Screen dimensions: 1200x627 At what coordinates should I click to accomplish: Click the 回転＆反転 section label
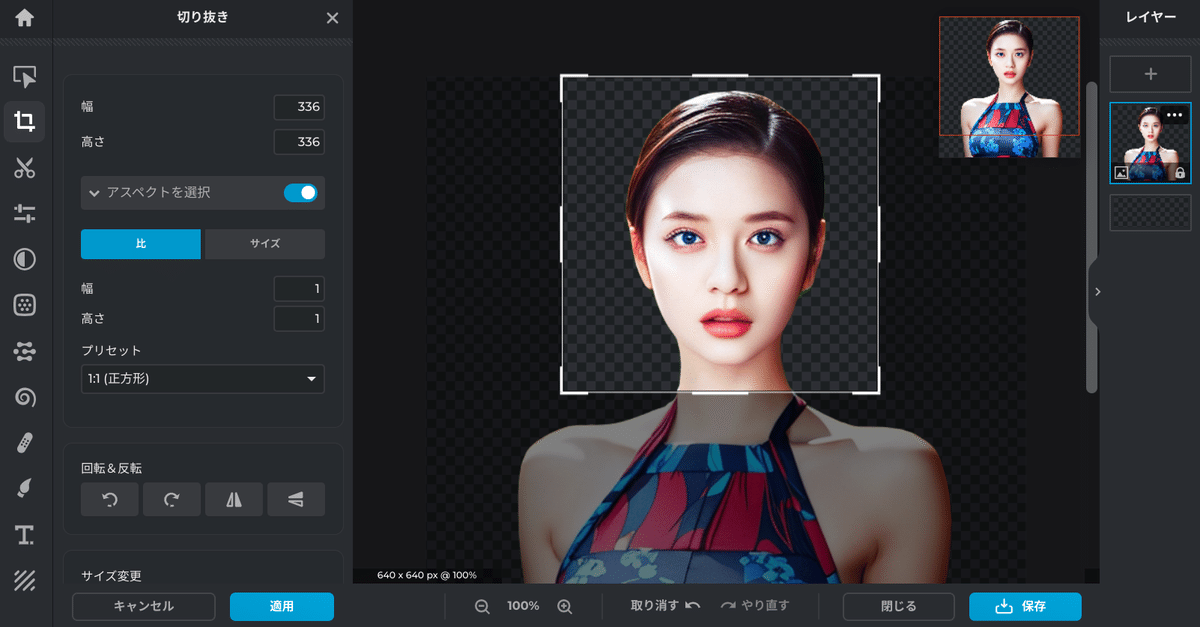(x=111, y=468)
